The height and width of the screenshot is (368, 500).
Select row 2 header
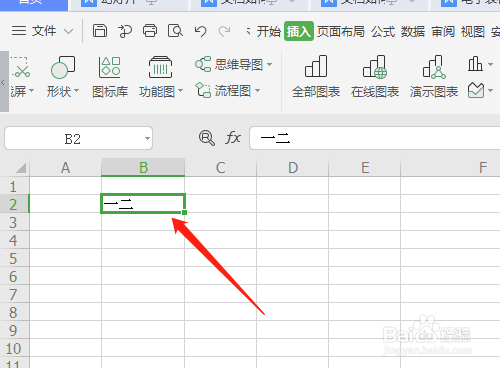(x=13, y=204)
